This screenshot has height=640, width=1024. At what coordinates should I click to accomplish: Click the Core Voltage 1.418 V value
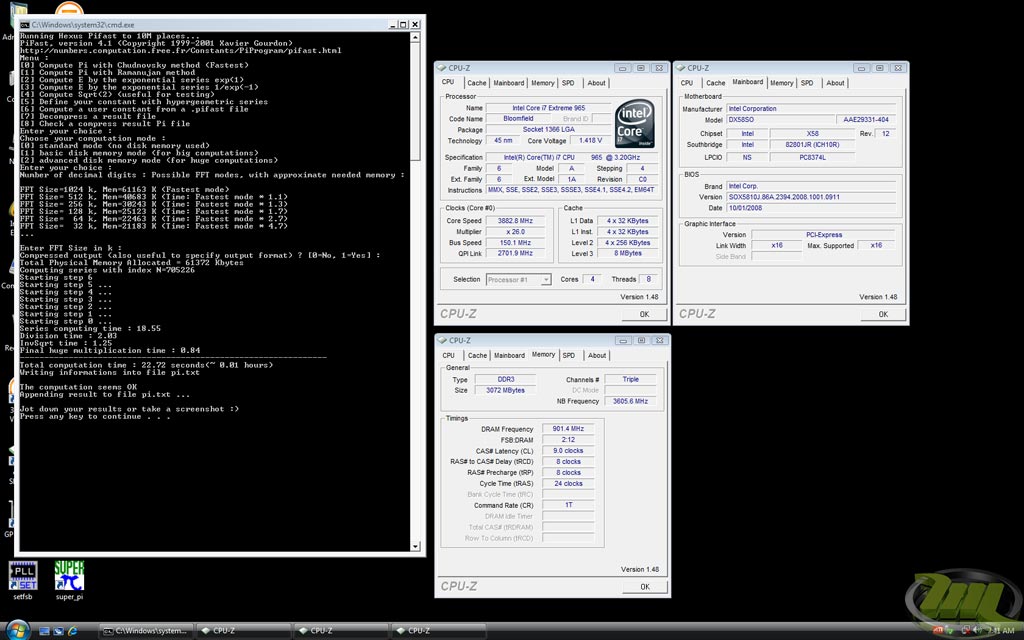pyautogui.click(x=591, y=140)
